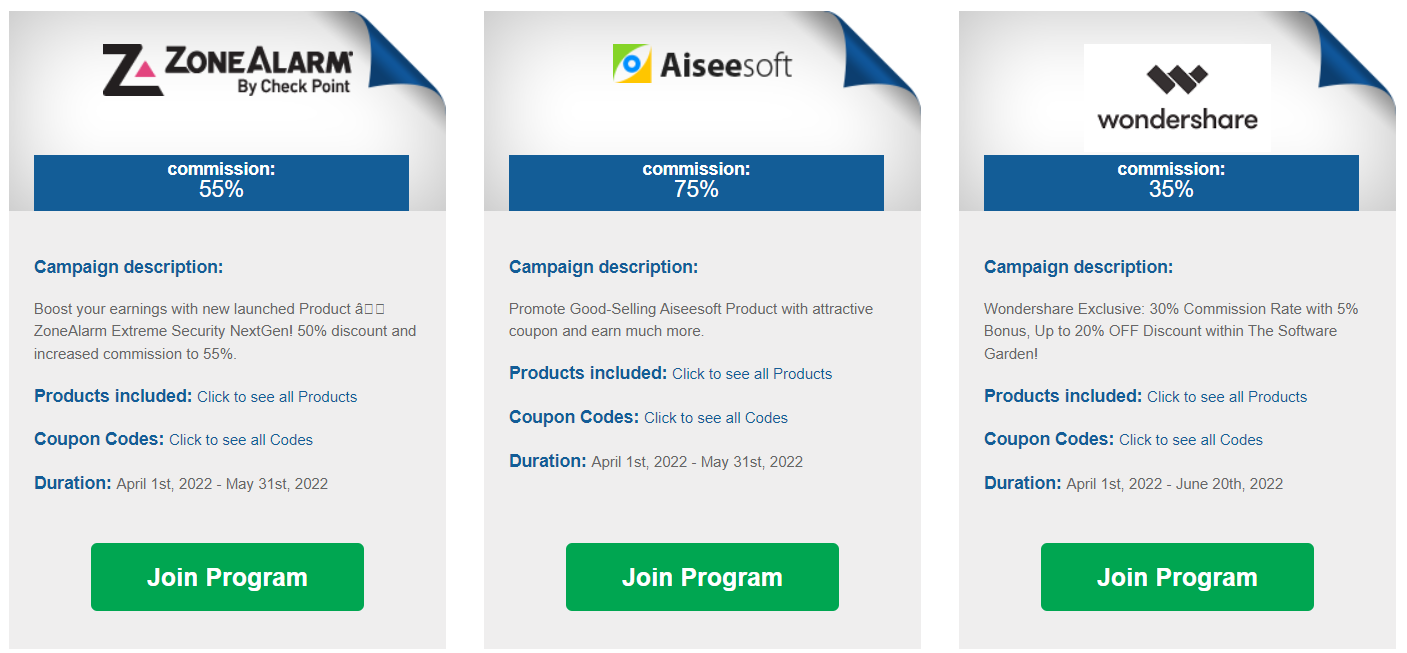
Task: Open Wondershare 'Click to see all Codes' link
Action: point(1191,440)
